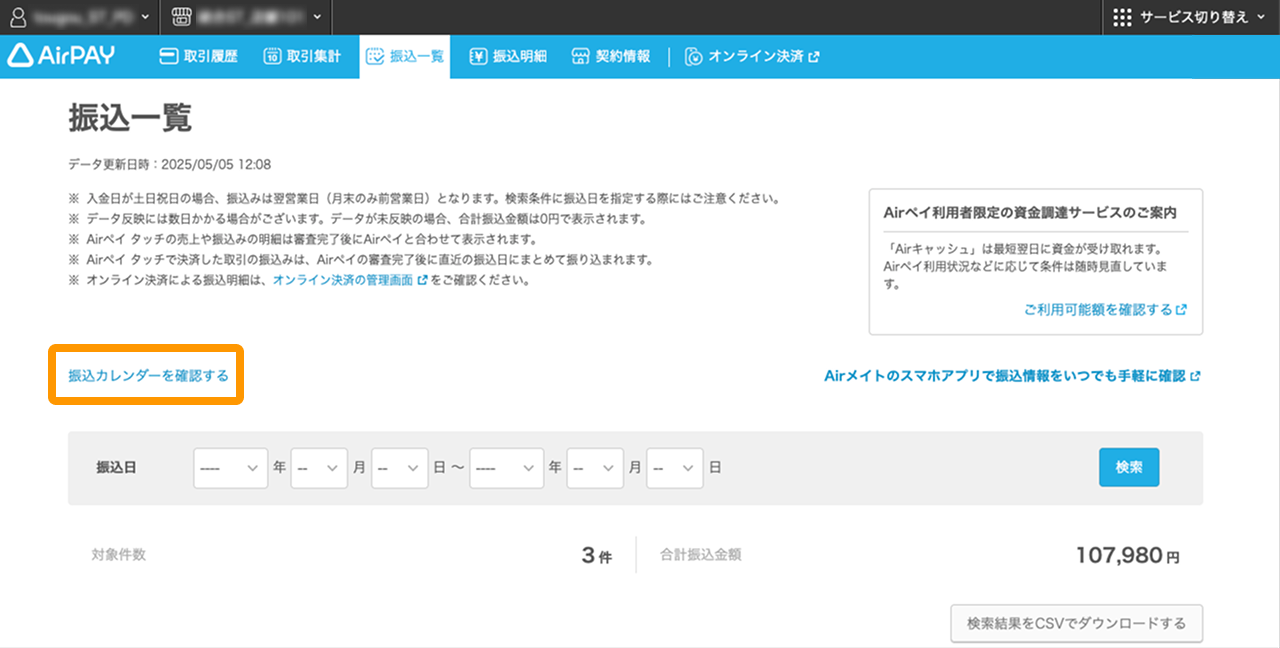Click the サービス切り替え grid icon
The image size is (1280, 648).
click(x=1122, y=17)
